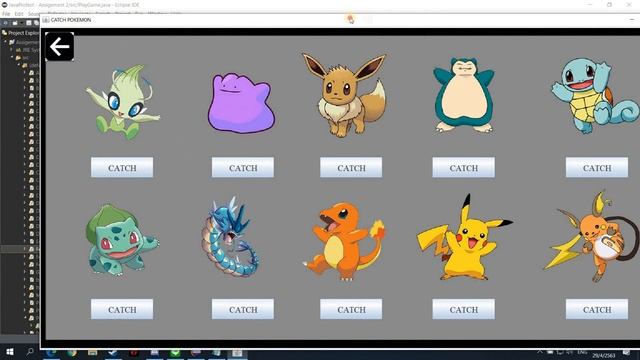
Task: Switch to Project Explorer tab in Eclipse
Action: (x=20, y=33)
